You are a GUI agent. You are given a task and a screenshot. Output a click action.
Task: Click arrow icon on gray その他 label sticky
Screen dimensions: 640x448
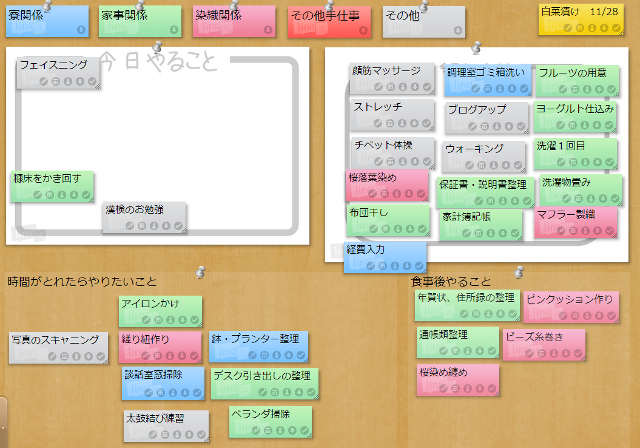[458, 31]
